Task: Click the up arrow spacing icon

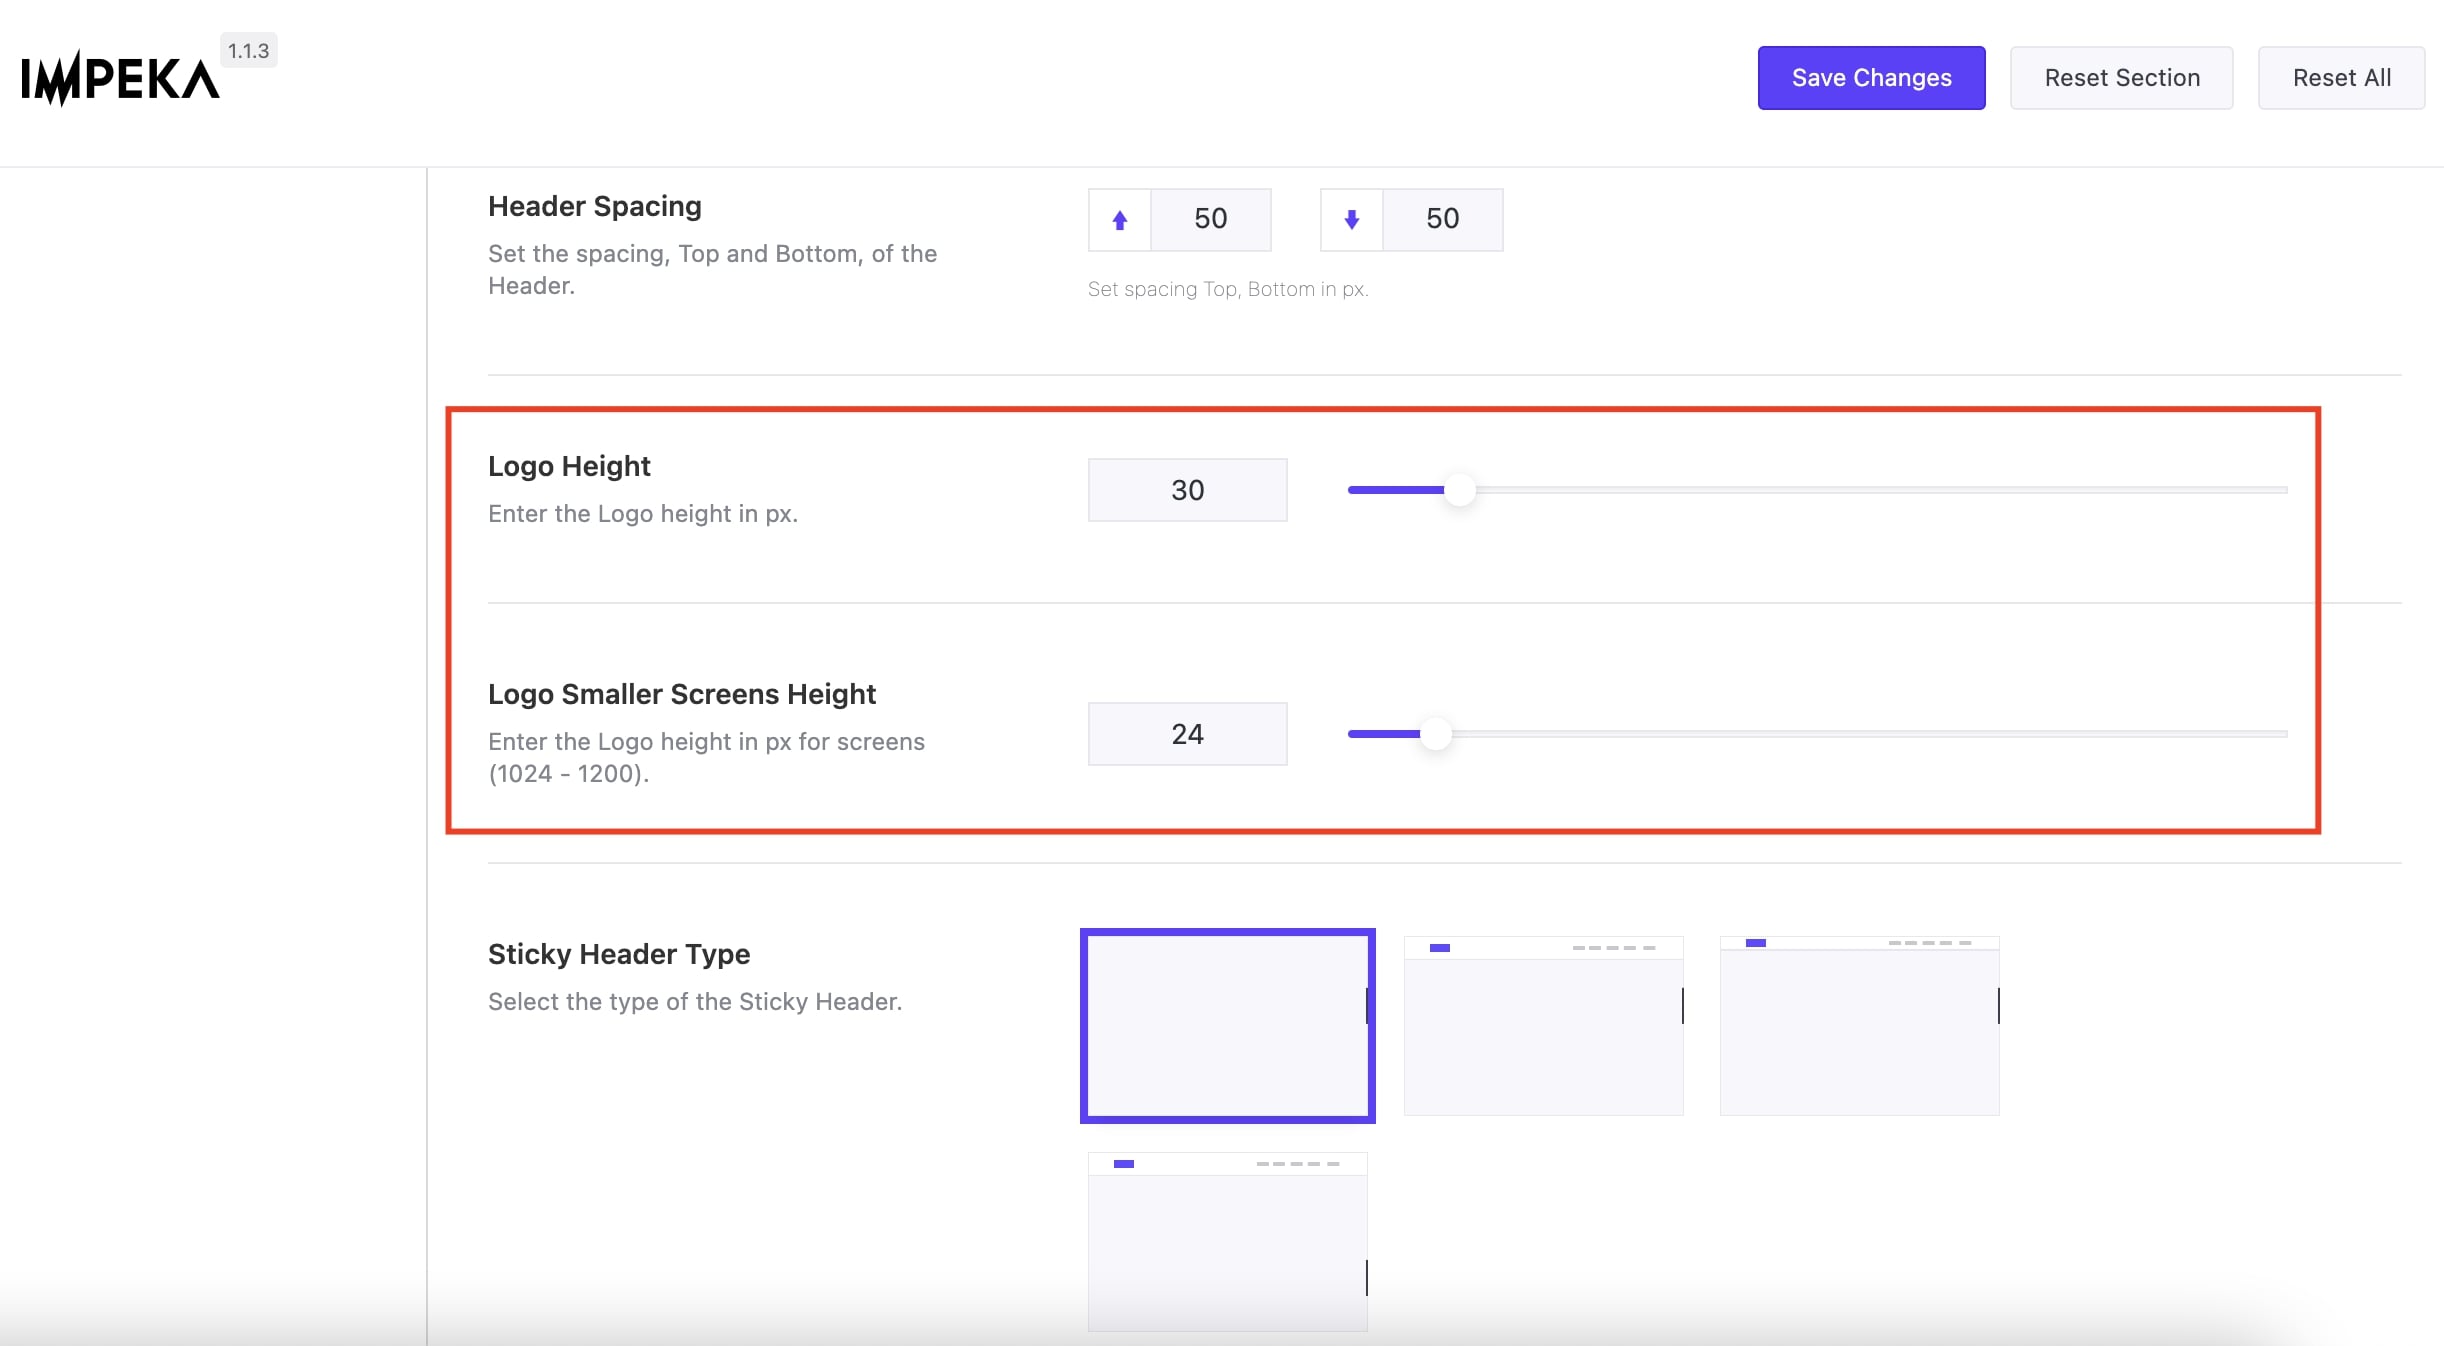Action: pos(1119,220)
